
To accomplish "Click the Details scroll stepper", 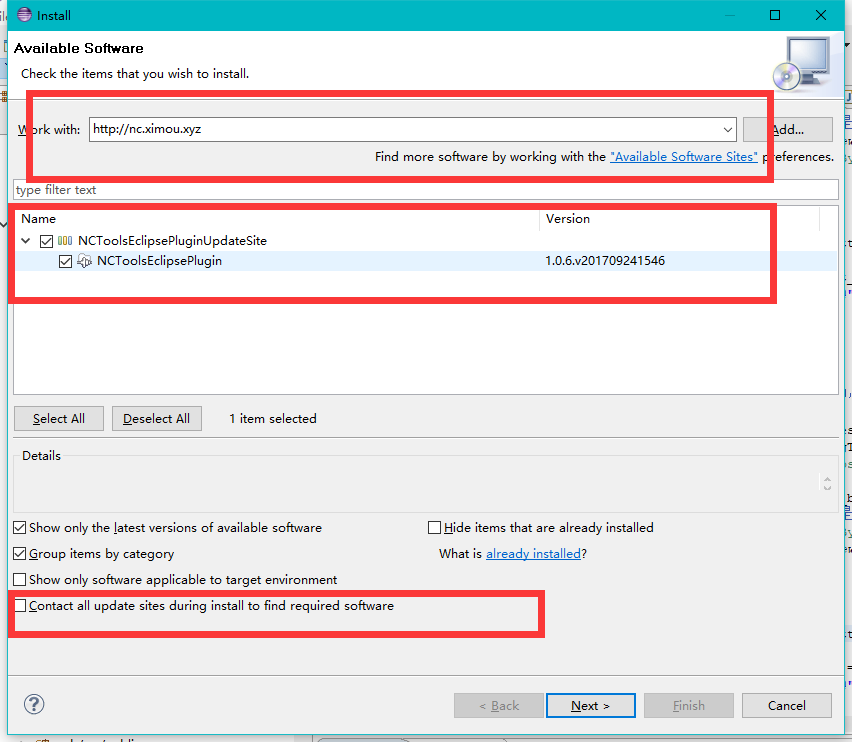I will (x=827, y=483).
